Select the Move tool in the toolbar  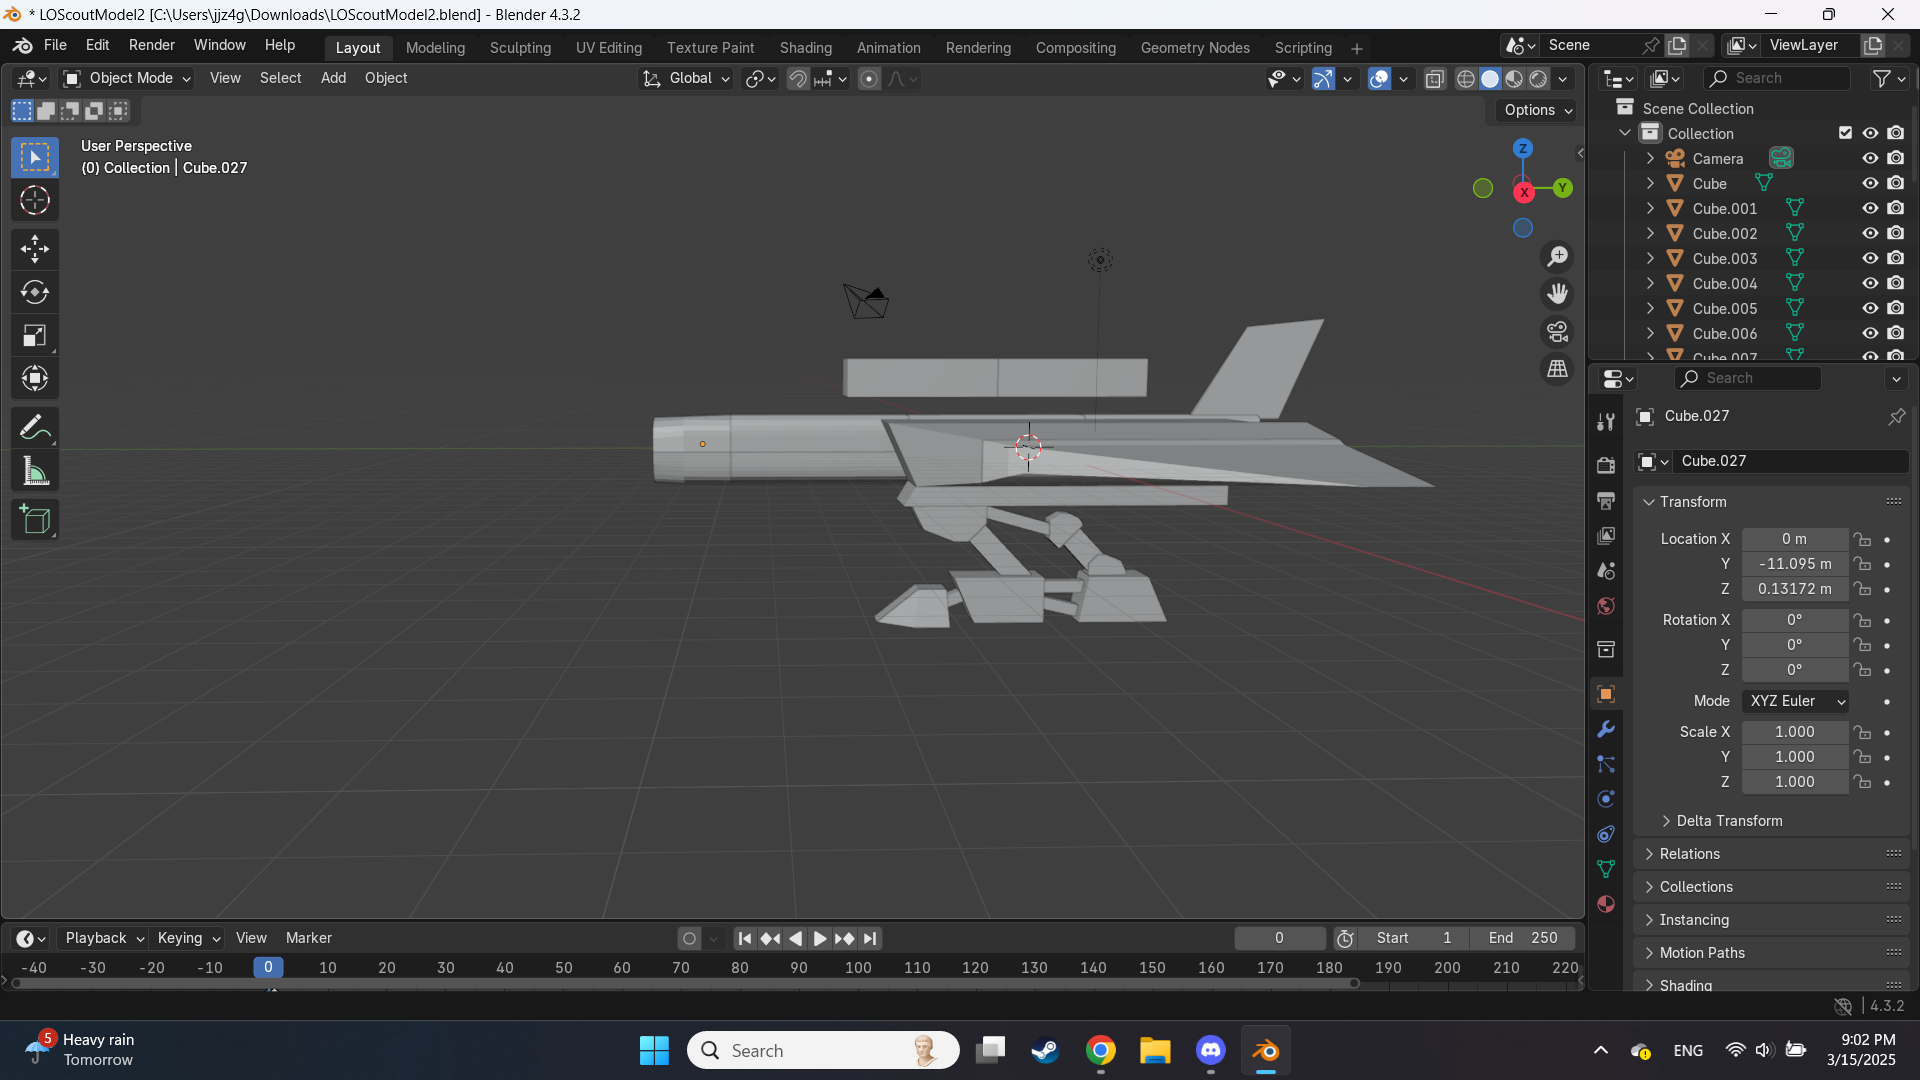tap(35, 248)
